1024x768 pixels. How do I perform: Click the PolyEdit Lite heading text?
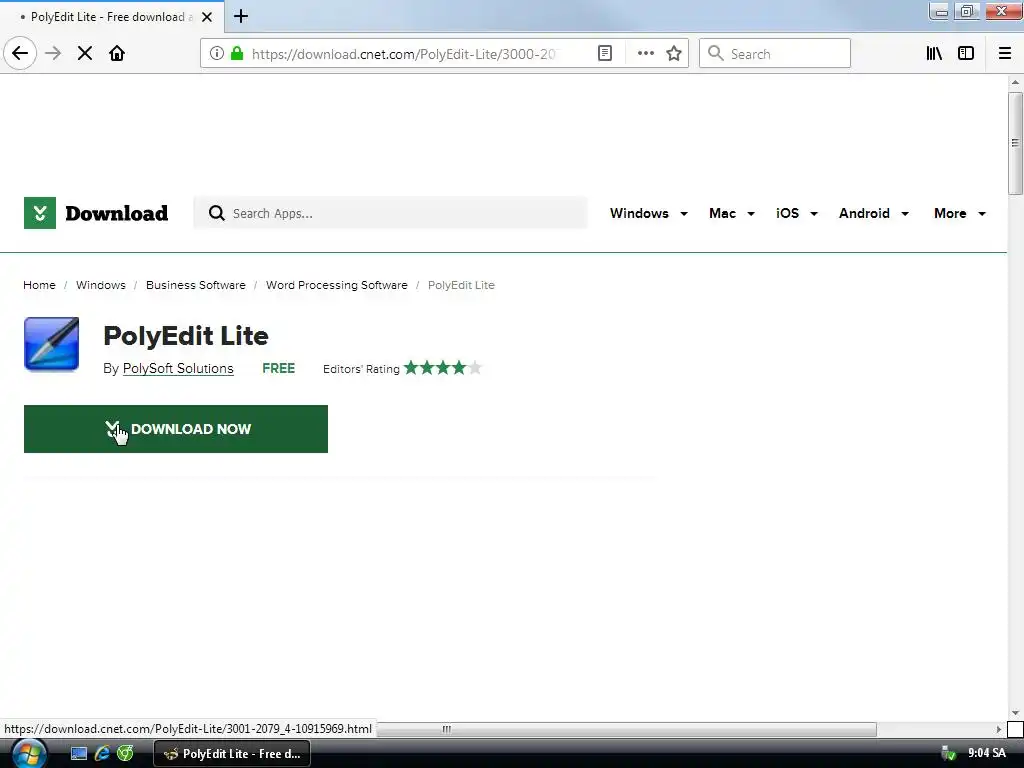pyautogui.click(x=185, y=336)
